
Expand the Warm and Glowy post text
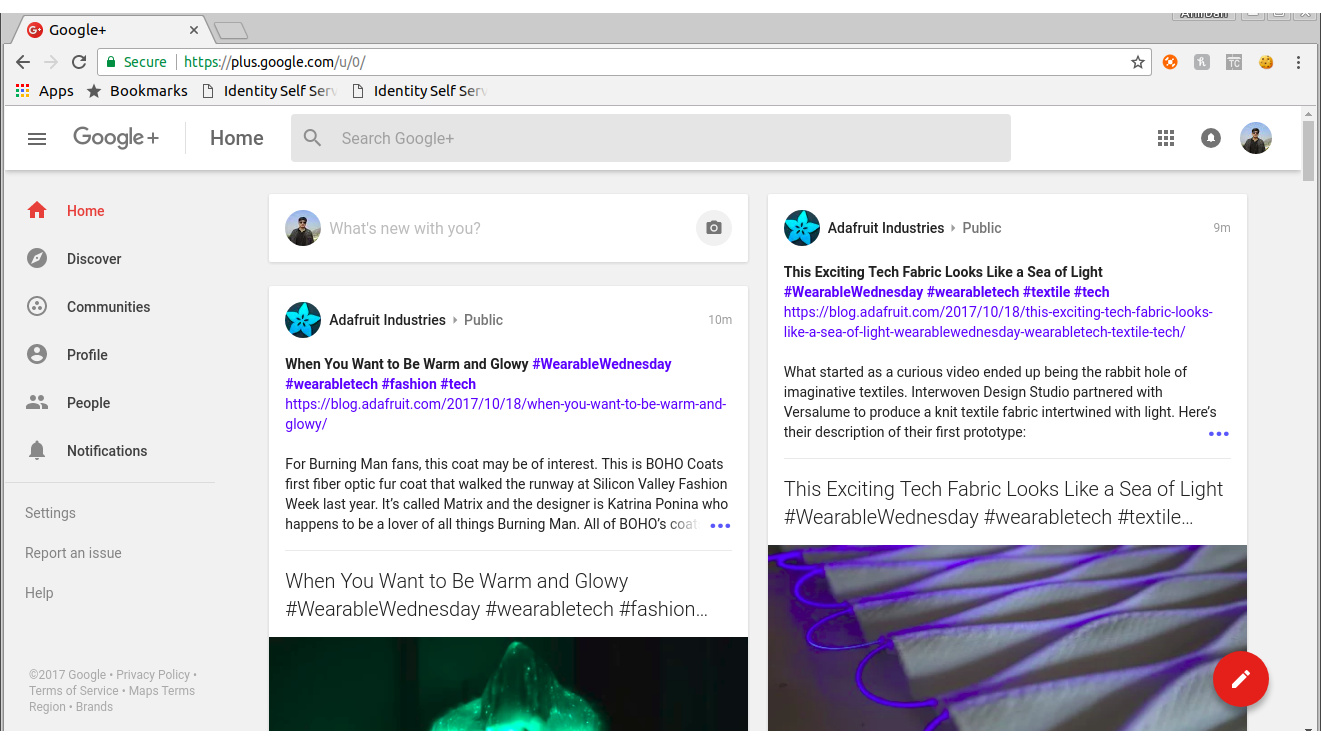click(x=720, y=526)
